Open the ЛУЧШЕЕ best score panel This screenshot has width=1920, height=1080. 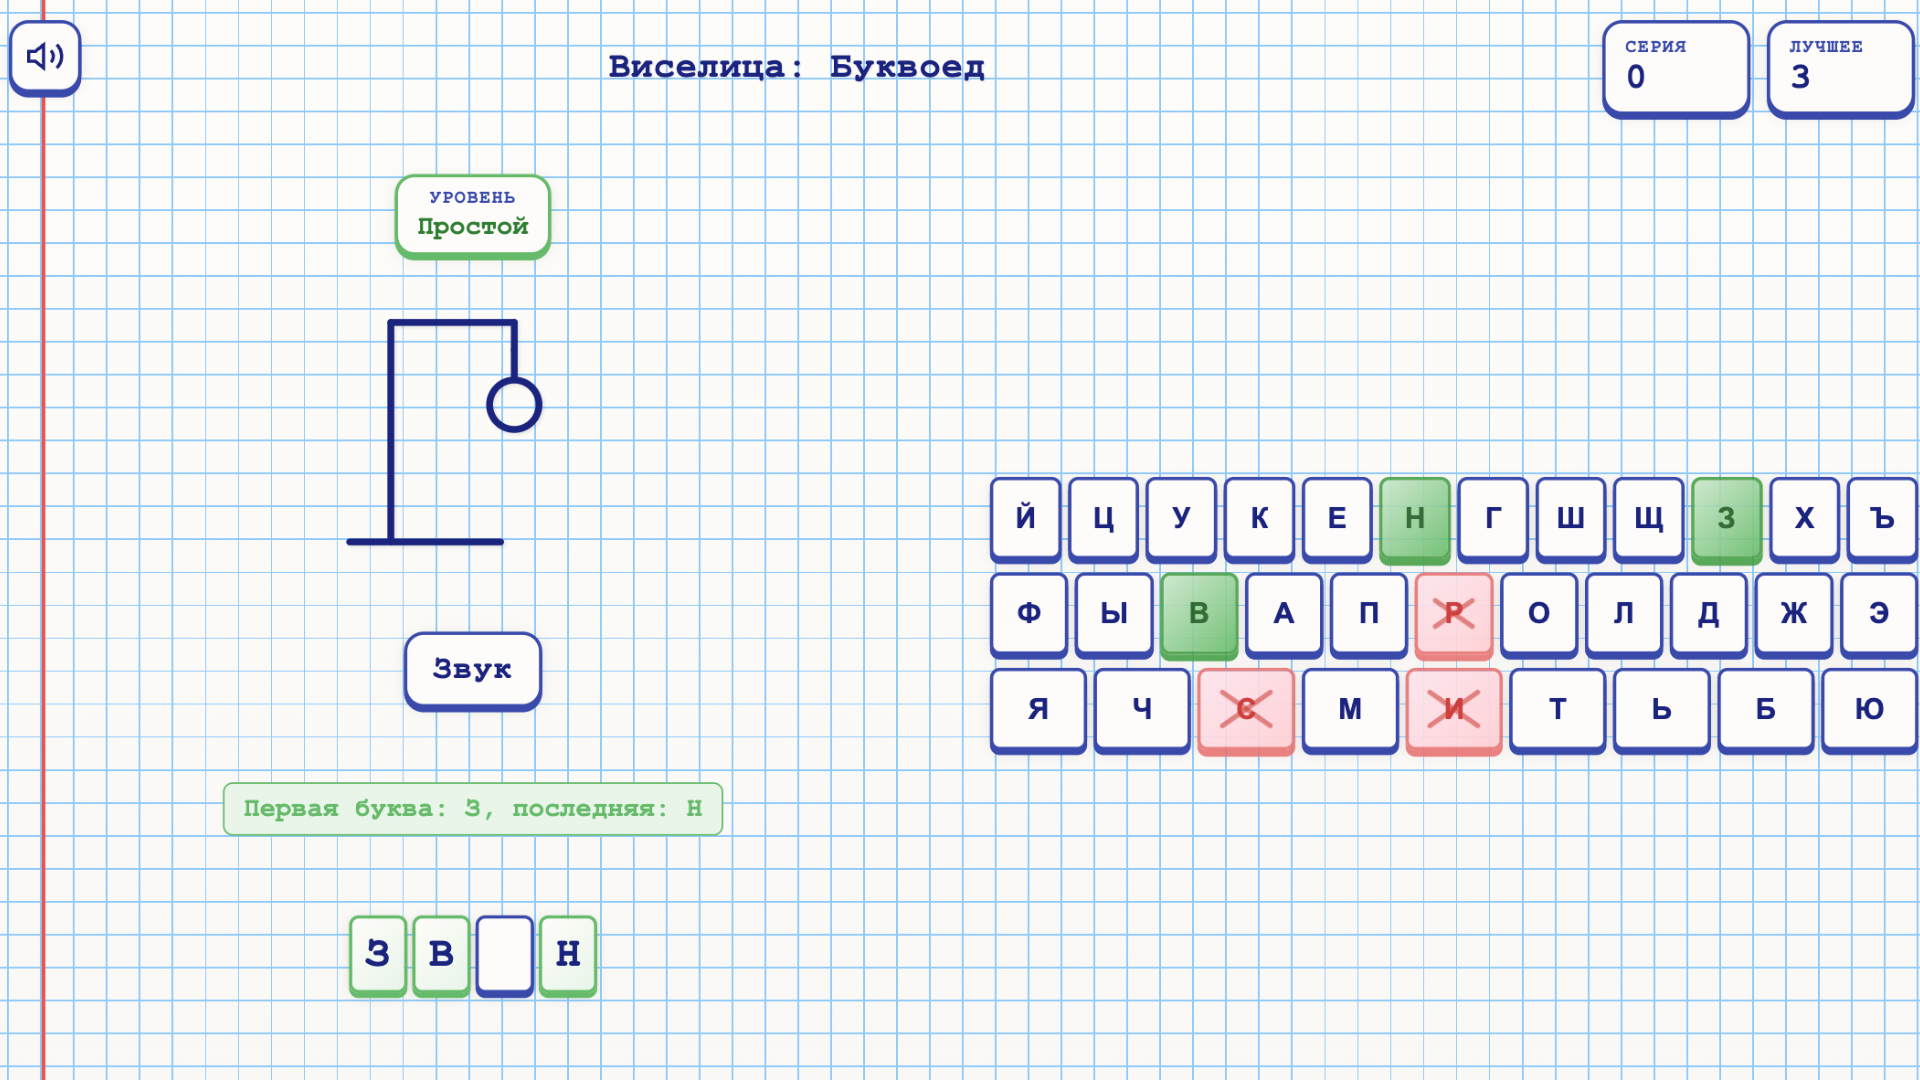[1840, 68]
